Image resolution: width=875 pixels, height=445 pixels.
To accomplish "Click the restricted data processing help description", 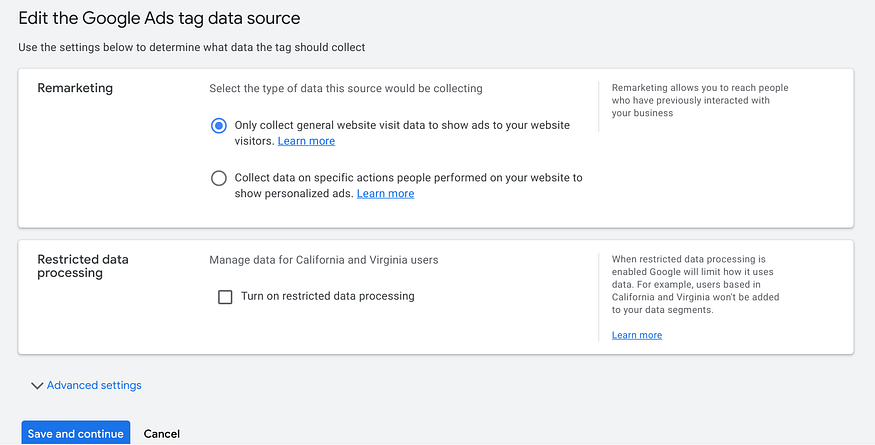I will 694,285.
